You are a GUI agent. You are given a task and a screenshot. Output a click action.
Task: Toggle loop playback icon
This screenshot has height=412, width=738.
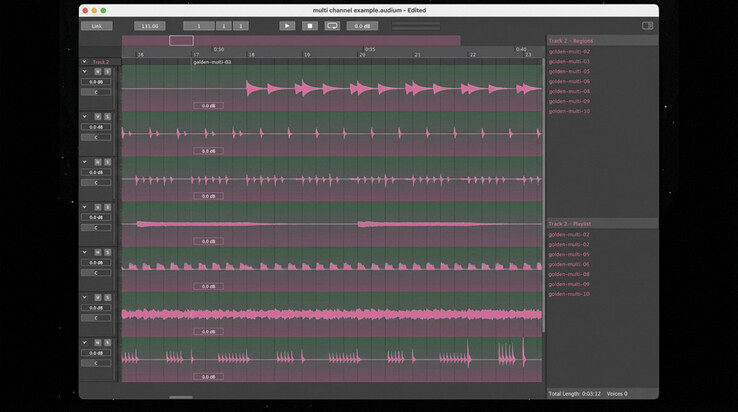[x=332, y=26]
